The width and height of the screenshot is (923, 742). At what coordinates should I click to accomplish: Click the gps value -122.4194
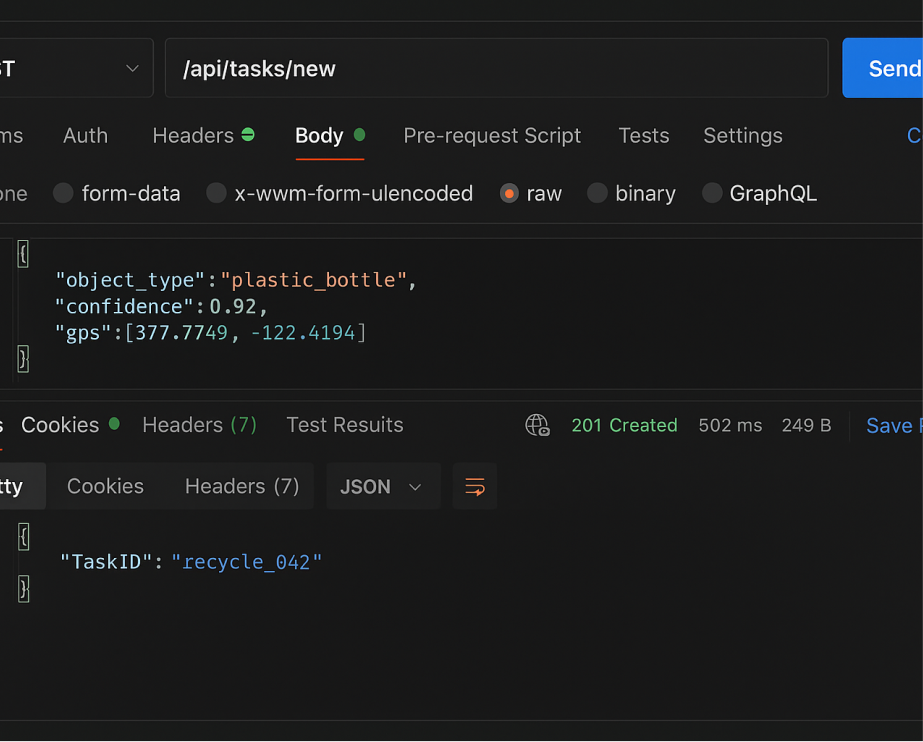click(303, 333)
